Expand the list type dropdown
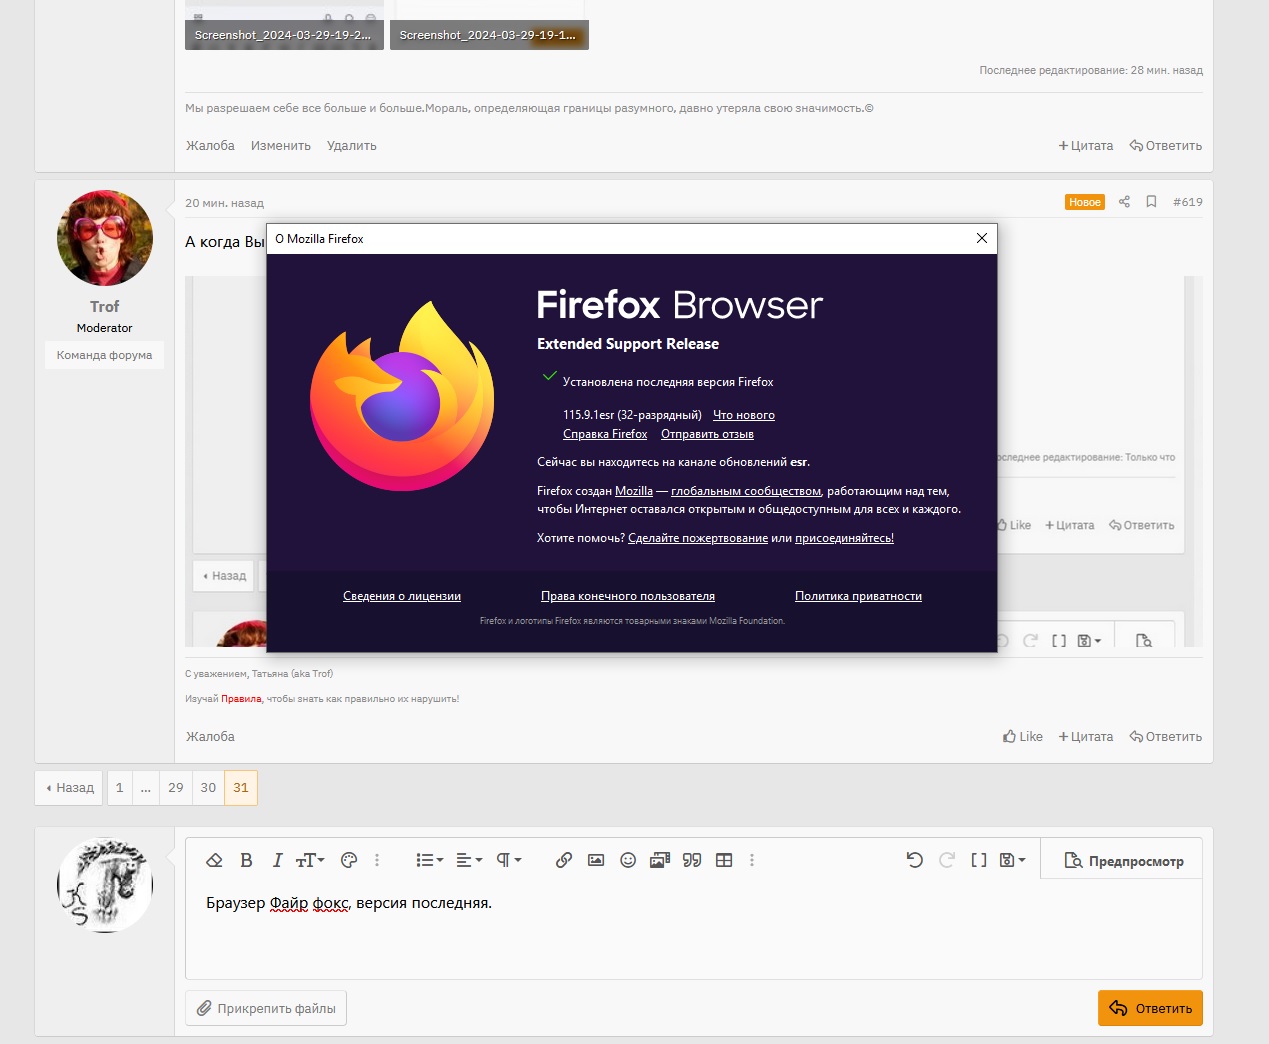Image resolution: width=1269 pixels, height=1044 pixels. click(x=429, y=860)
